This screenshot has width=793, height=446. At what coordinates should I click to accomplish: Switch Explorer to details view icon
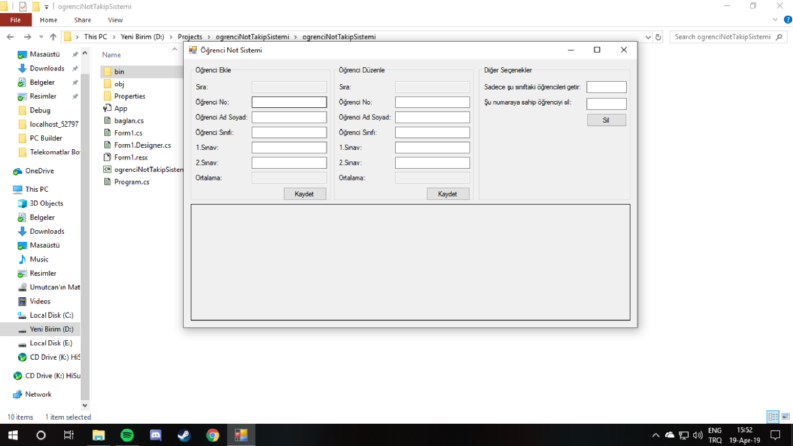(x=773, y=417)
